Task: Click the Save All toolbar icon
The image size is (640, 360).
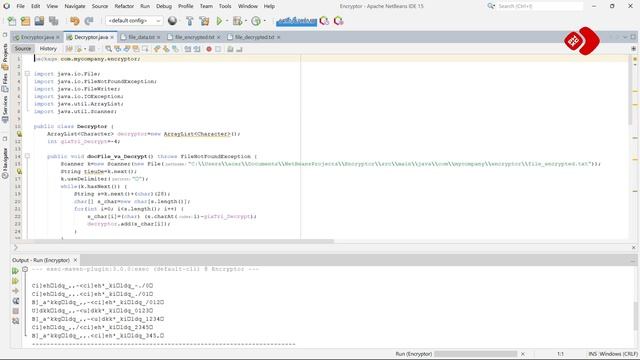Action: 53,21
